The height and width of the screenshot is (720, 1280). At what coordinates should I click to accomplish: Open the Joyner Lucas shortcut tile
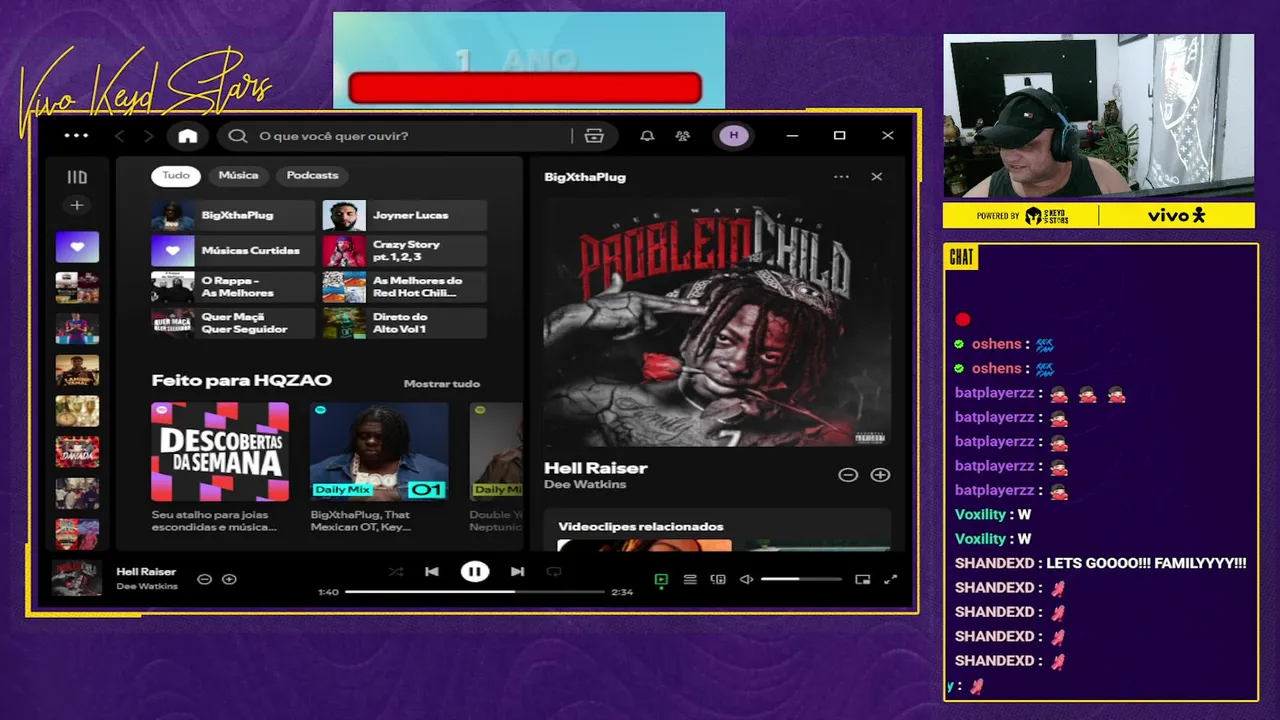(x=404, y=215)
